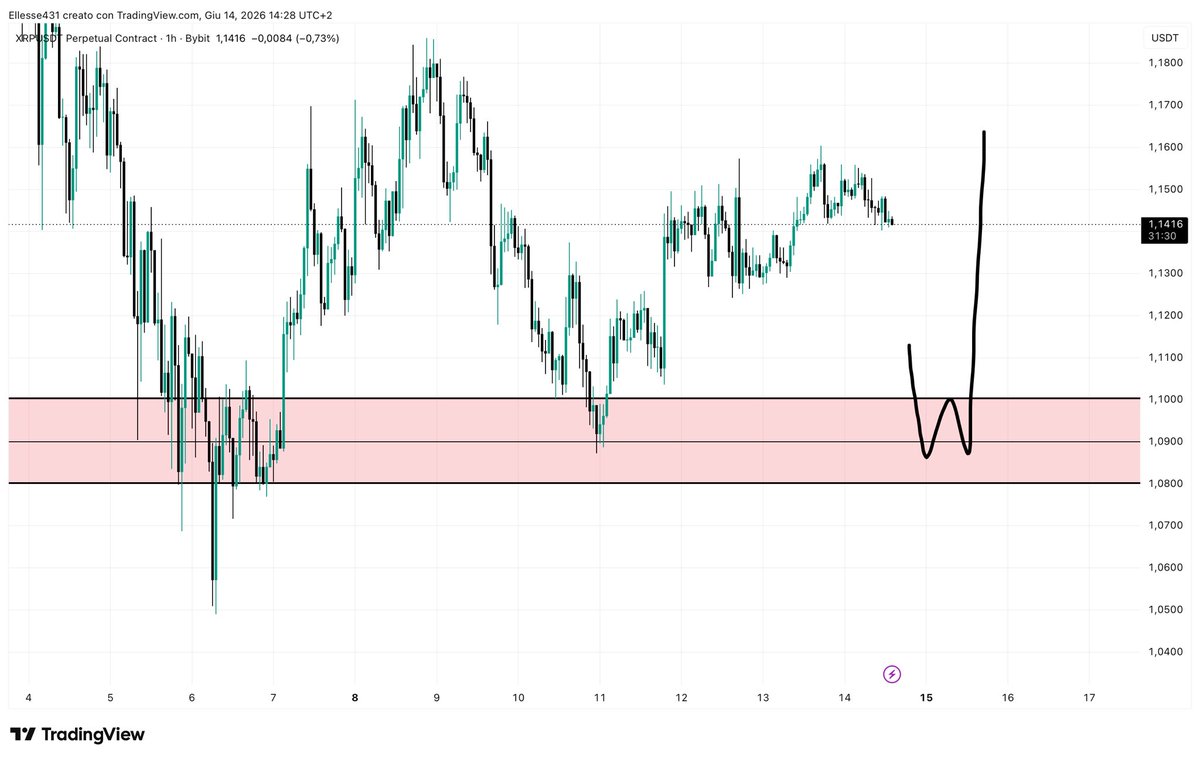Click the −0,0084 (−0,73%) price change text
The width and height of the screenshot is (1200, 760).
pos(297,38)
